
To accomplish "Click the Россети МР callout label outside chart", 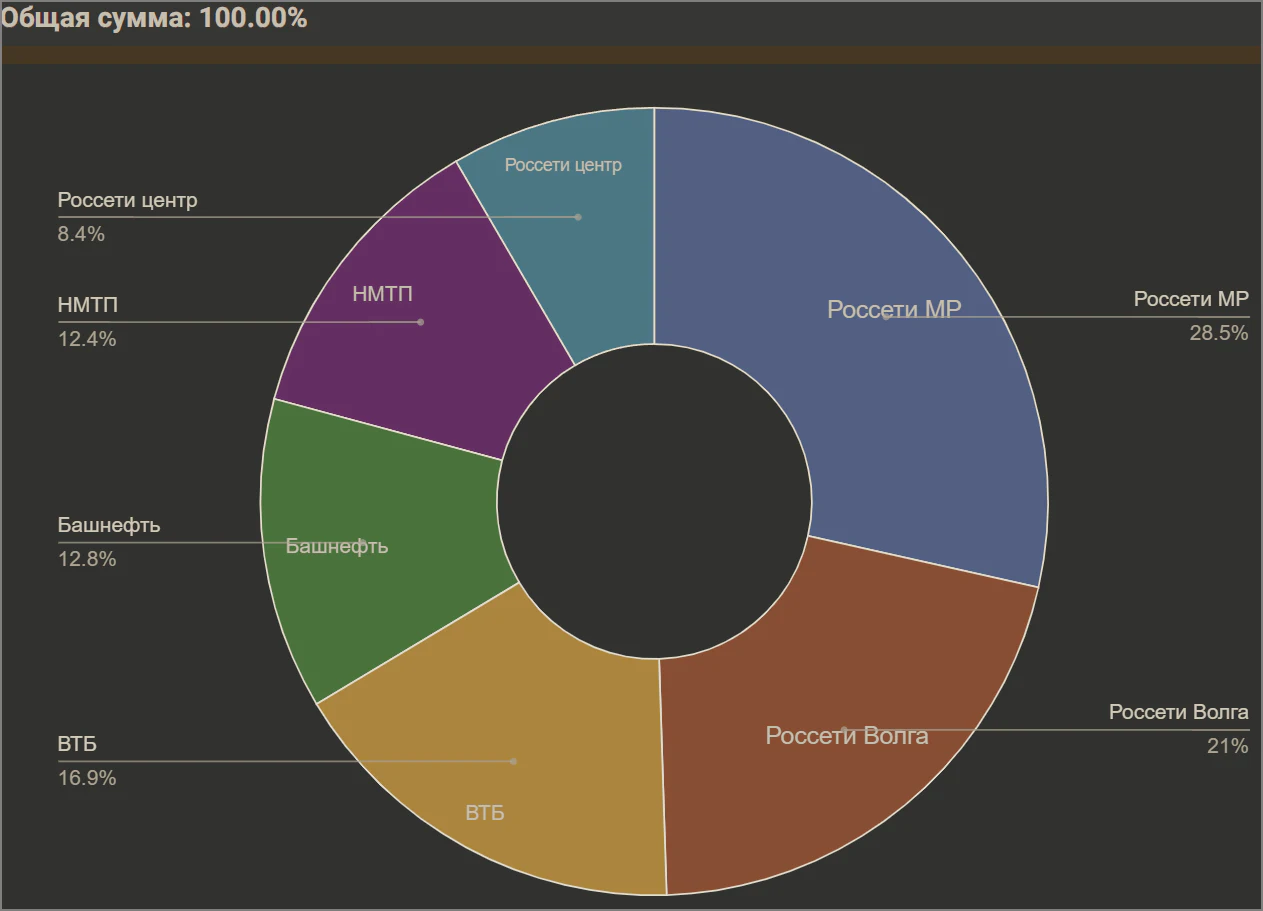I will tap(1190, 299).
